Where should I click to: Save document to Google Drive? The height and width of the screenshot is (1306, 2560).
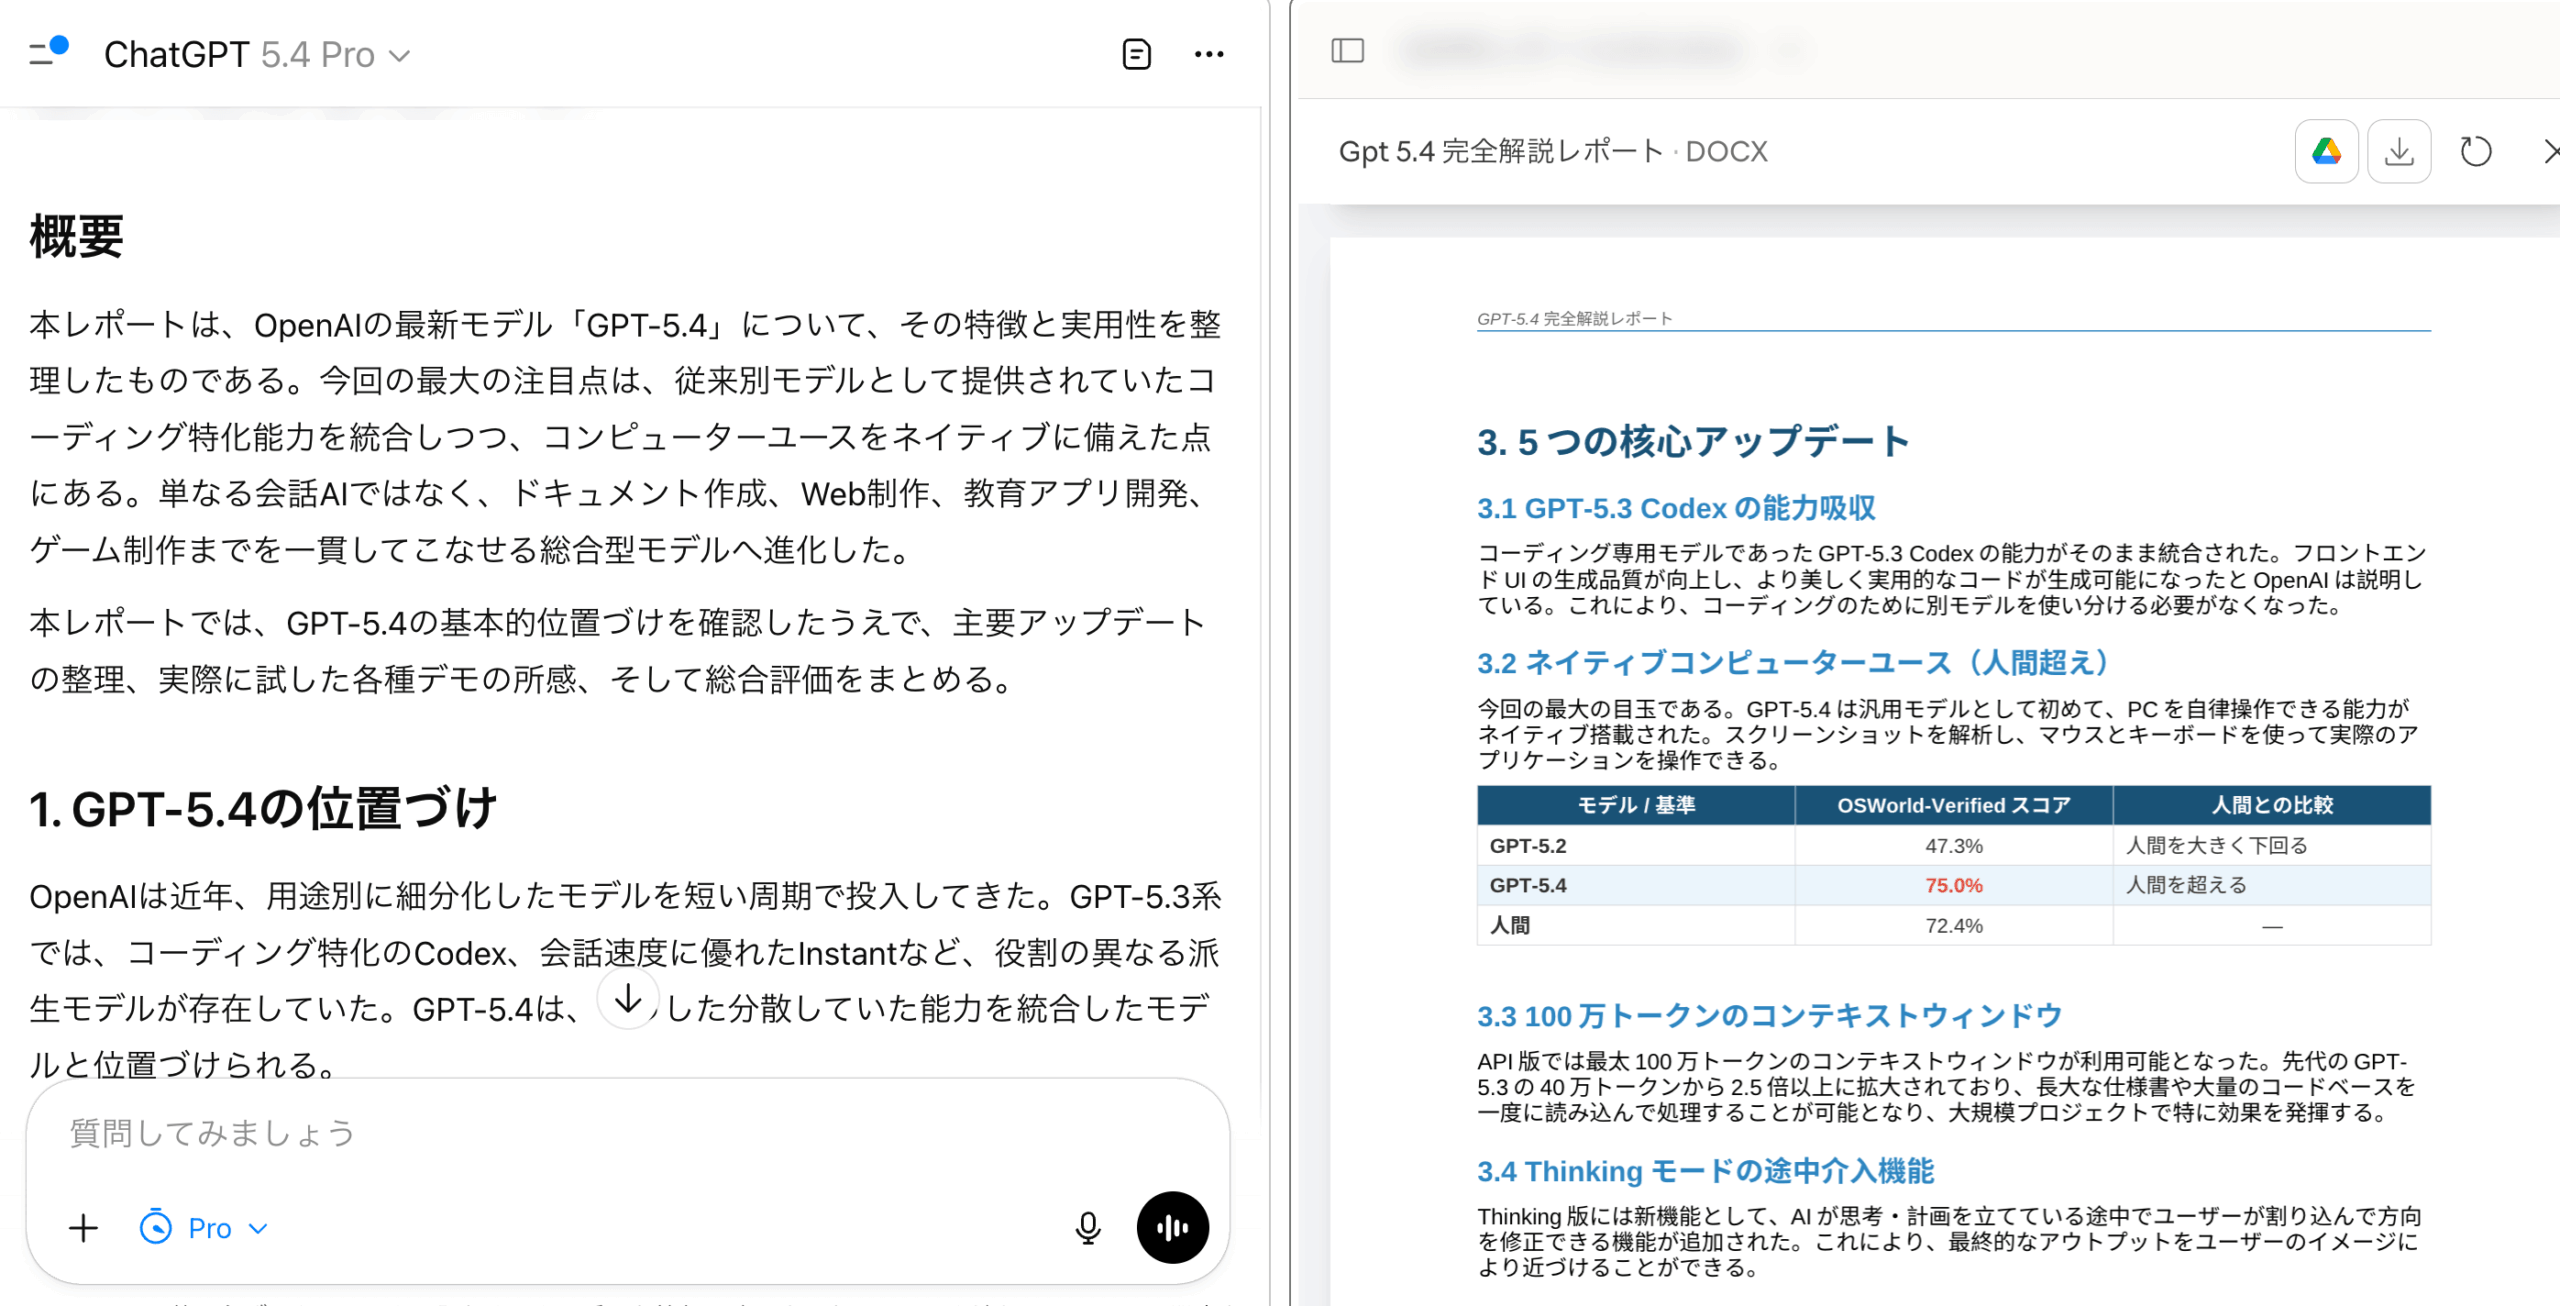coord(2326,152)
